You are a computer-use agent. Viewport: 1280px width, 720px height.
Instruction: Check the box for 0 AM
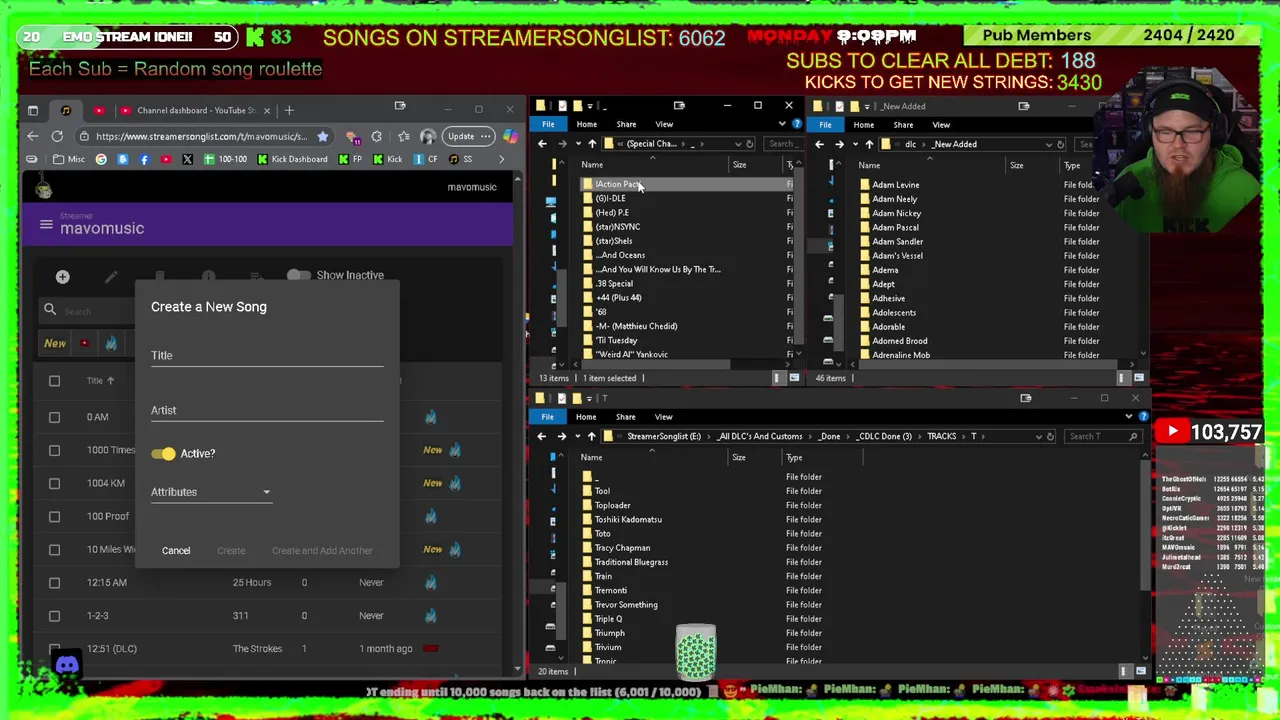click(54, 417)
